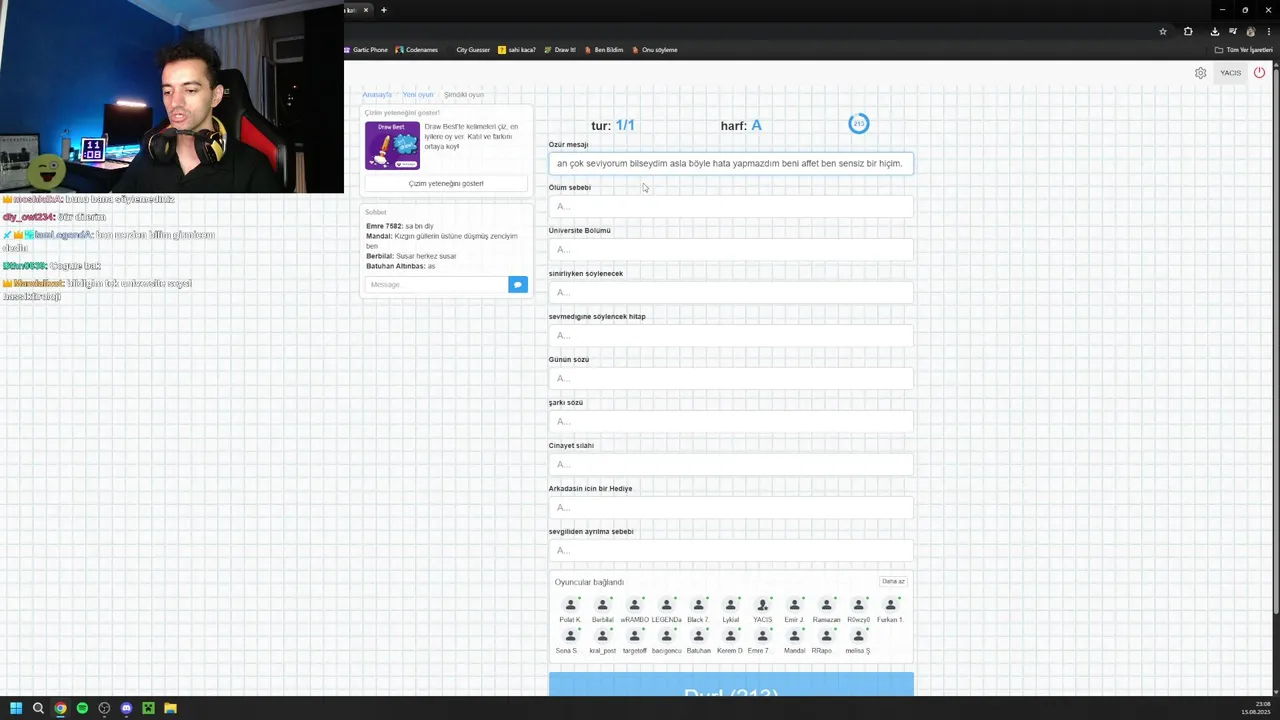
Task: Click the Oyuncular bağlandı heading
Action: tap(589, 582)
